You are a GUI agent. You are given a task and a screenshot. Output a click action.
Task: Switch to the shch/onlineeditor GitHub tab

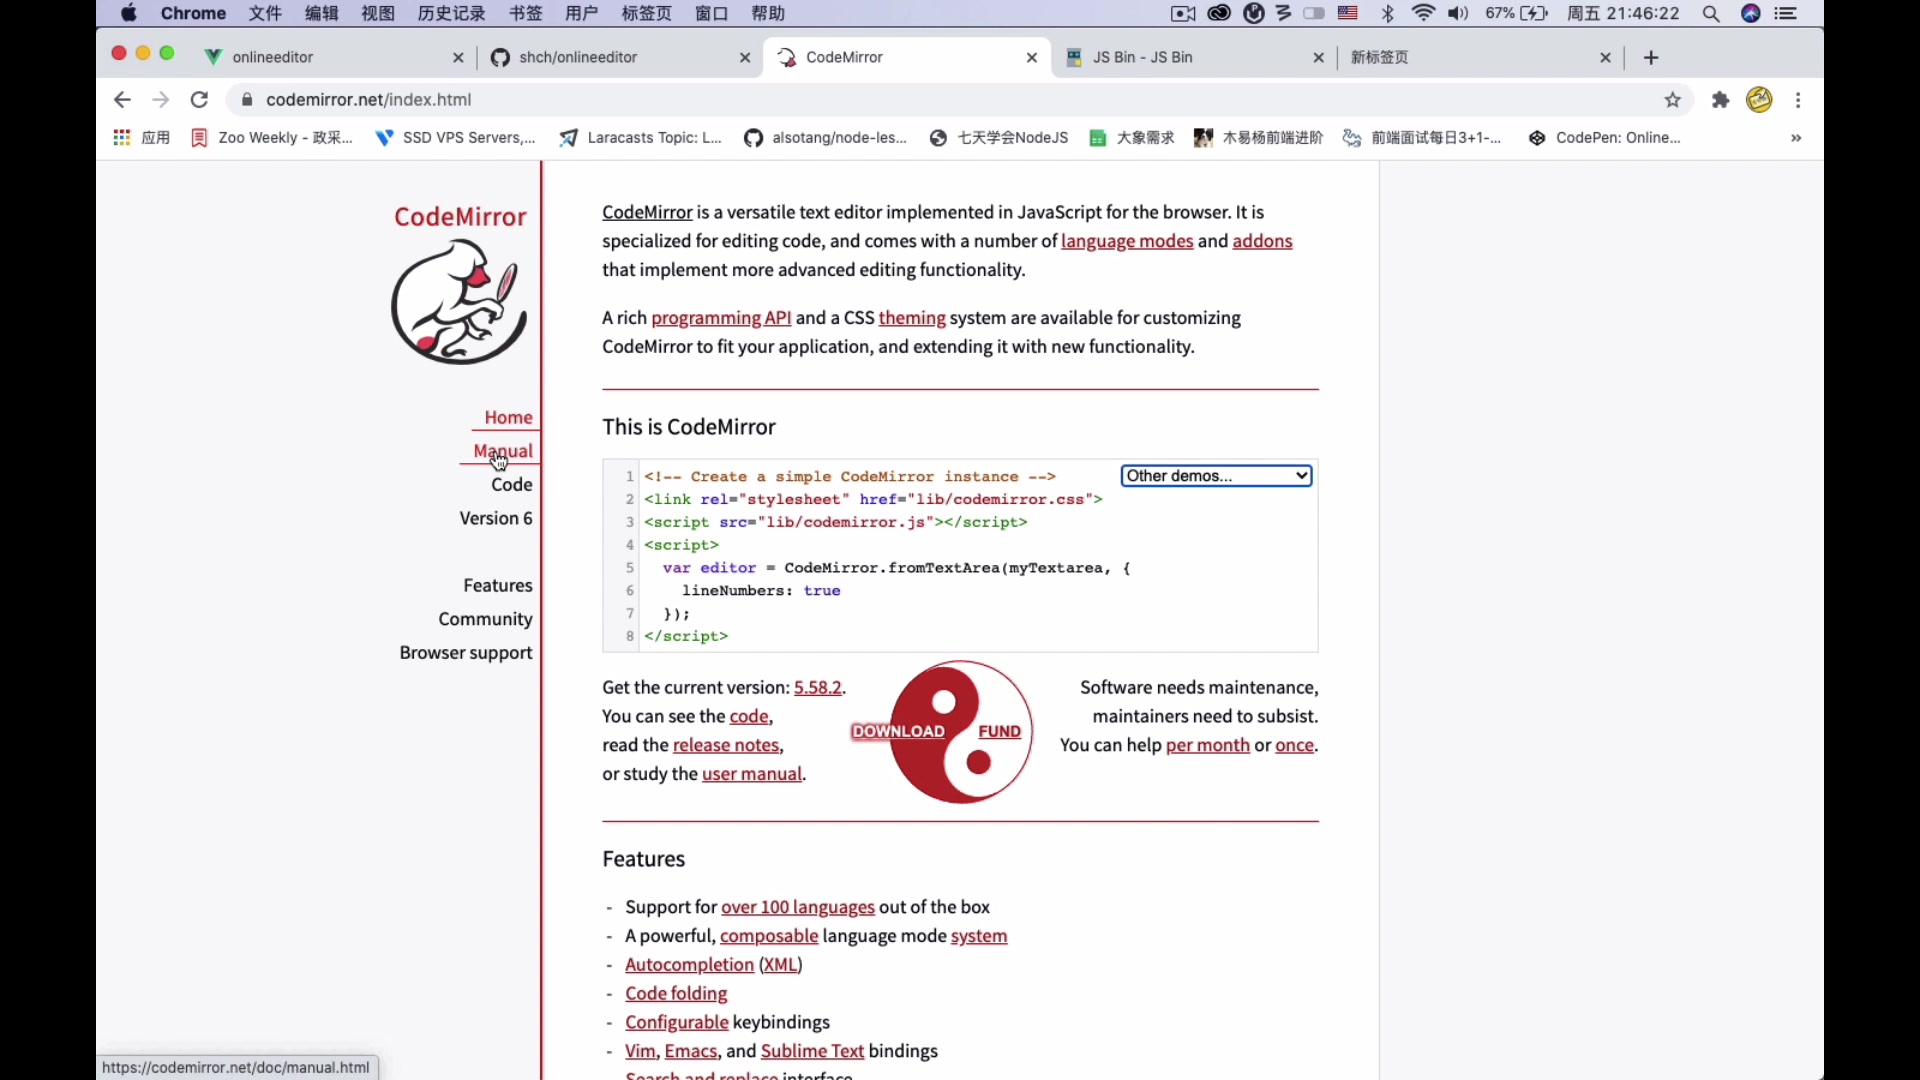pyautogui.click(x=621, y=58)
